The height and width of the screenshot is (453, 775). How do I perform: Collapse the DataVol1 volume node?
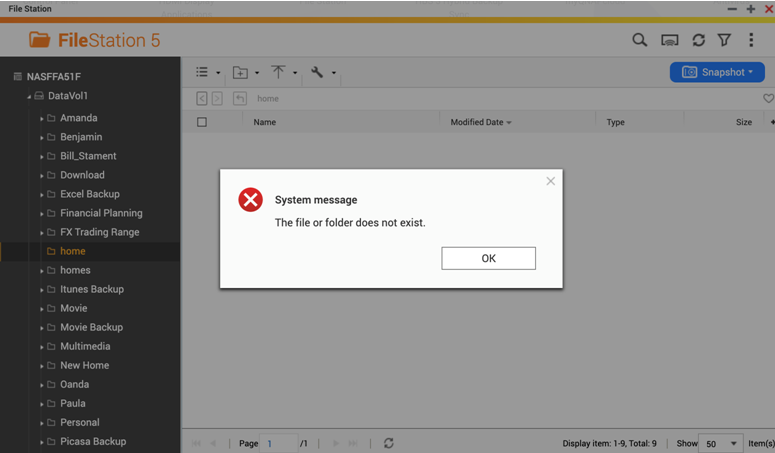click(29, 97)
